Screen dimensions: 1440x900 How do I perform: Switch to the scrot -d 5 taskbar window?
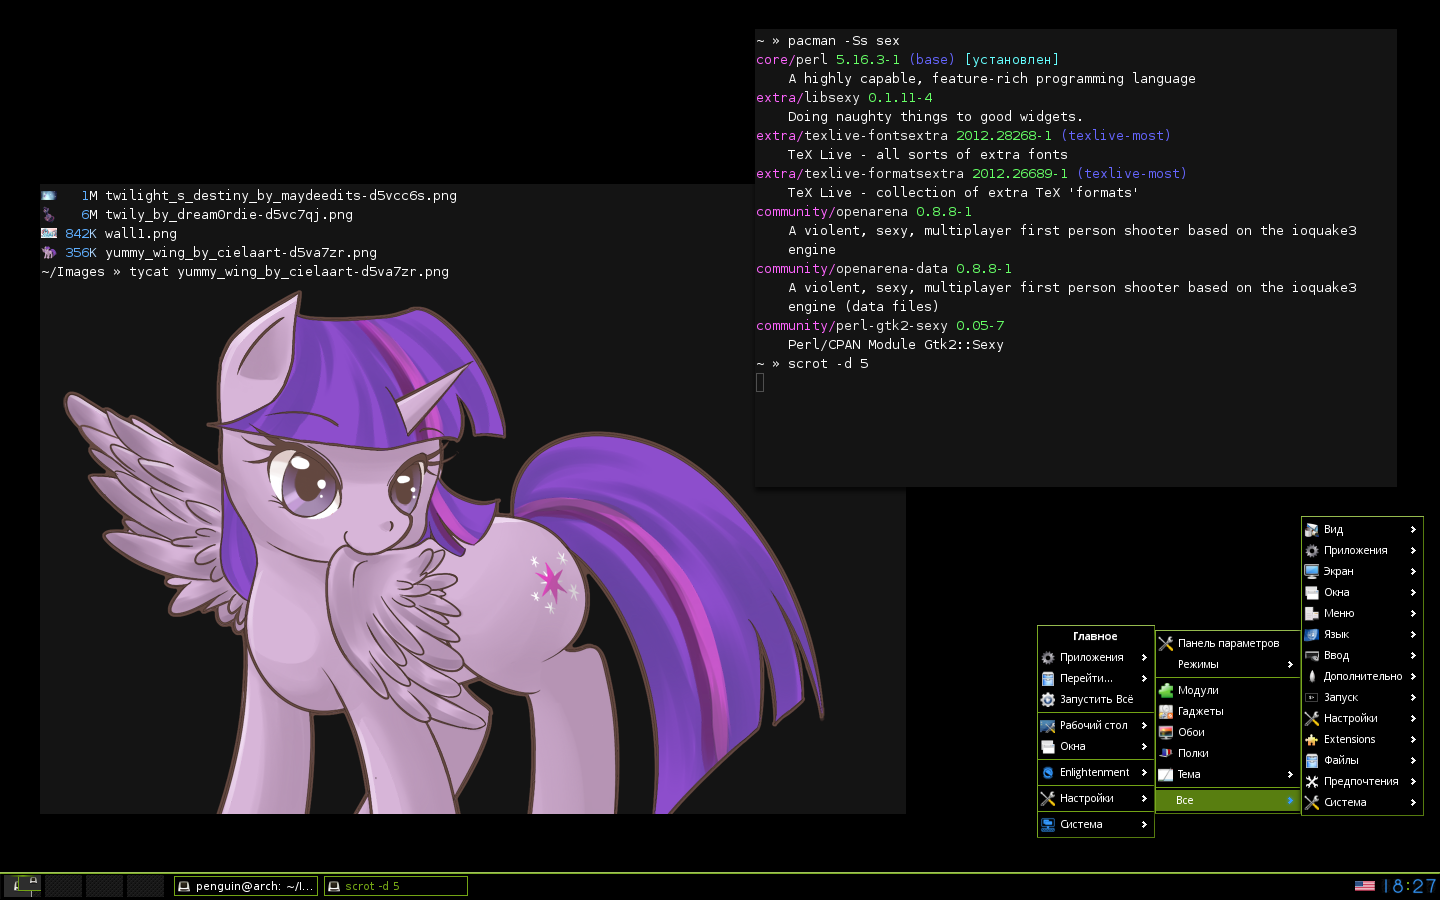(396, 886)
